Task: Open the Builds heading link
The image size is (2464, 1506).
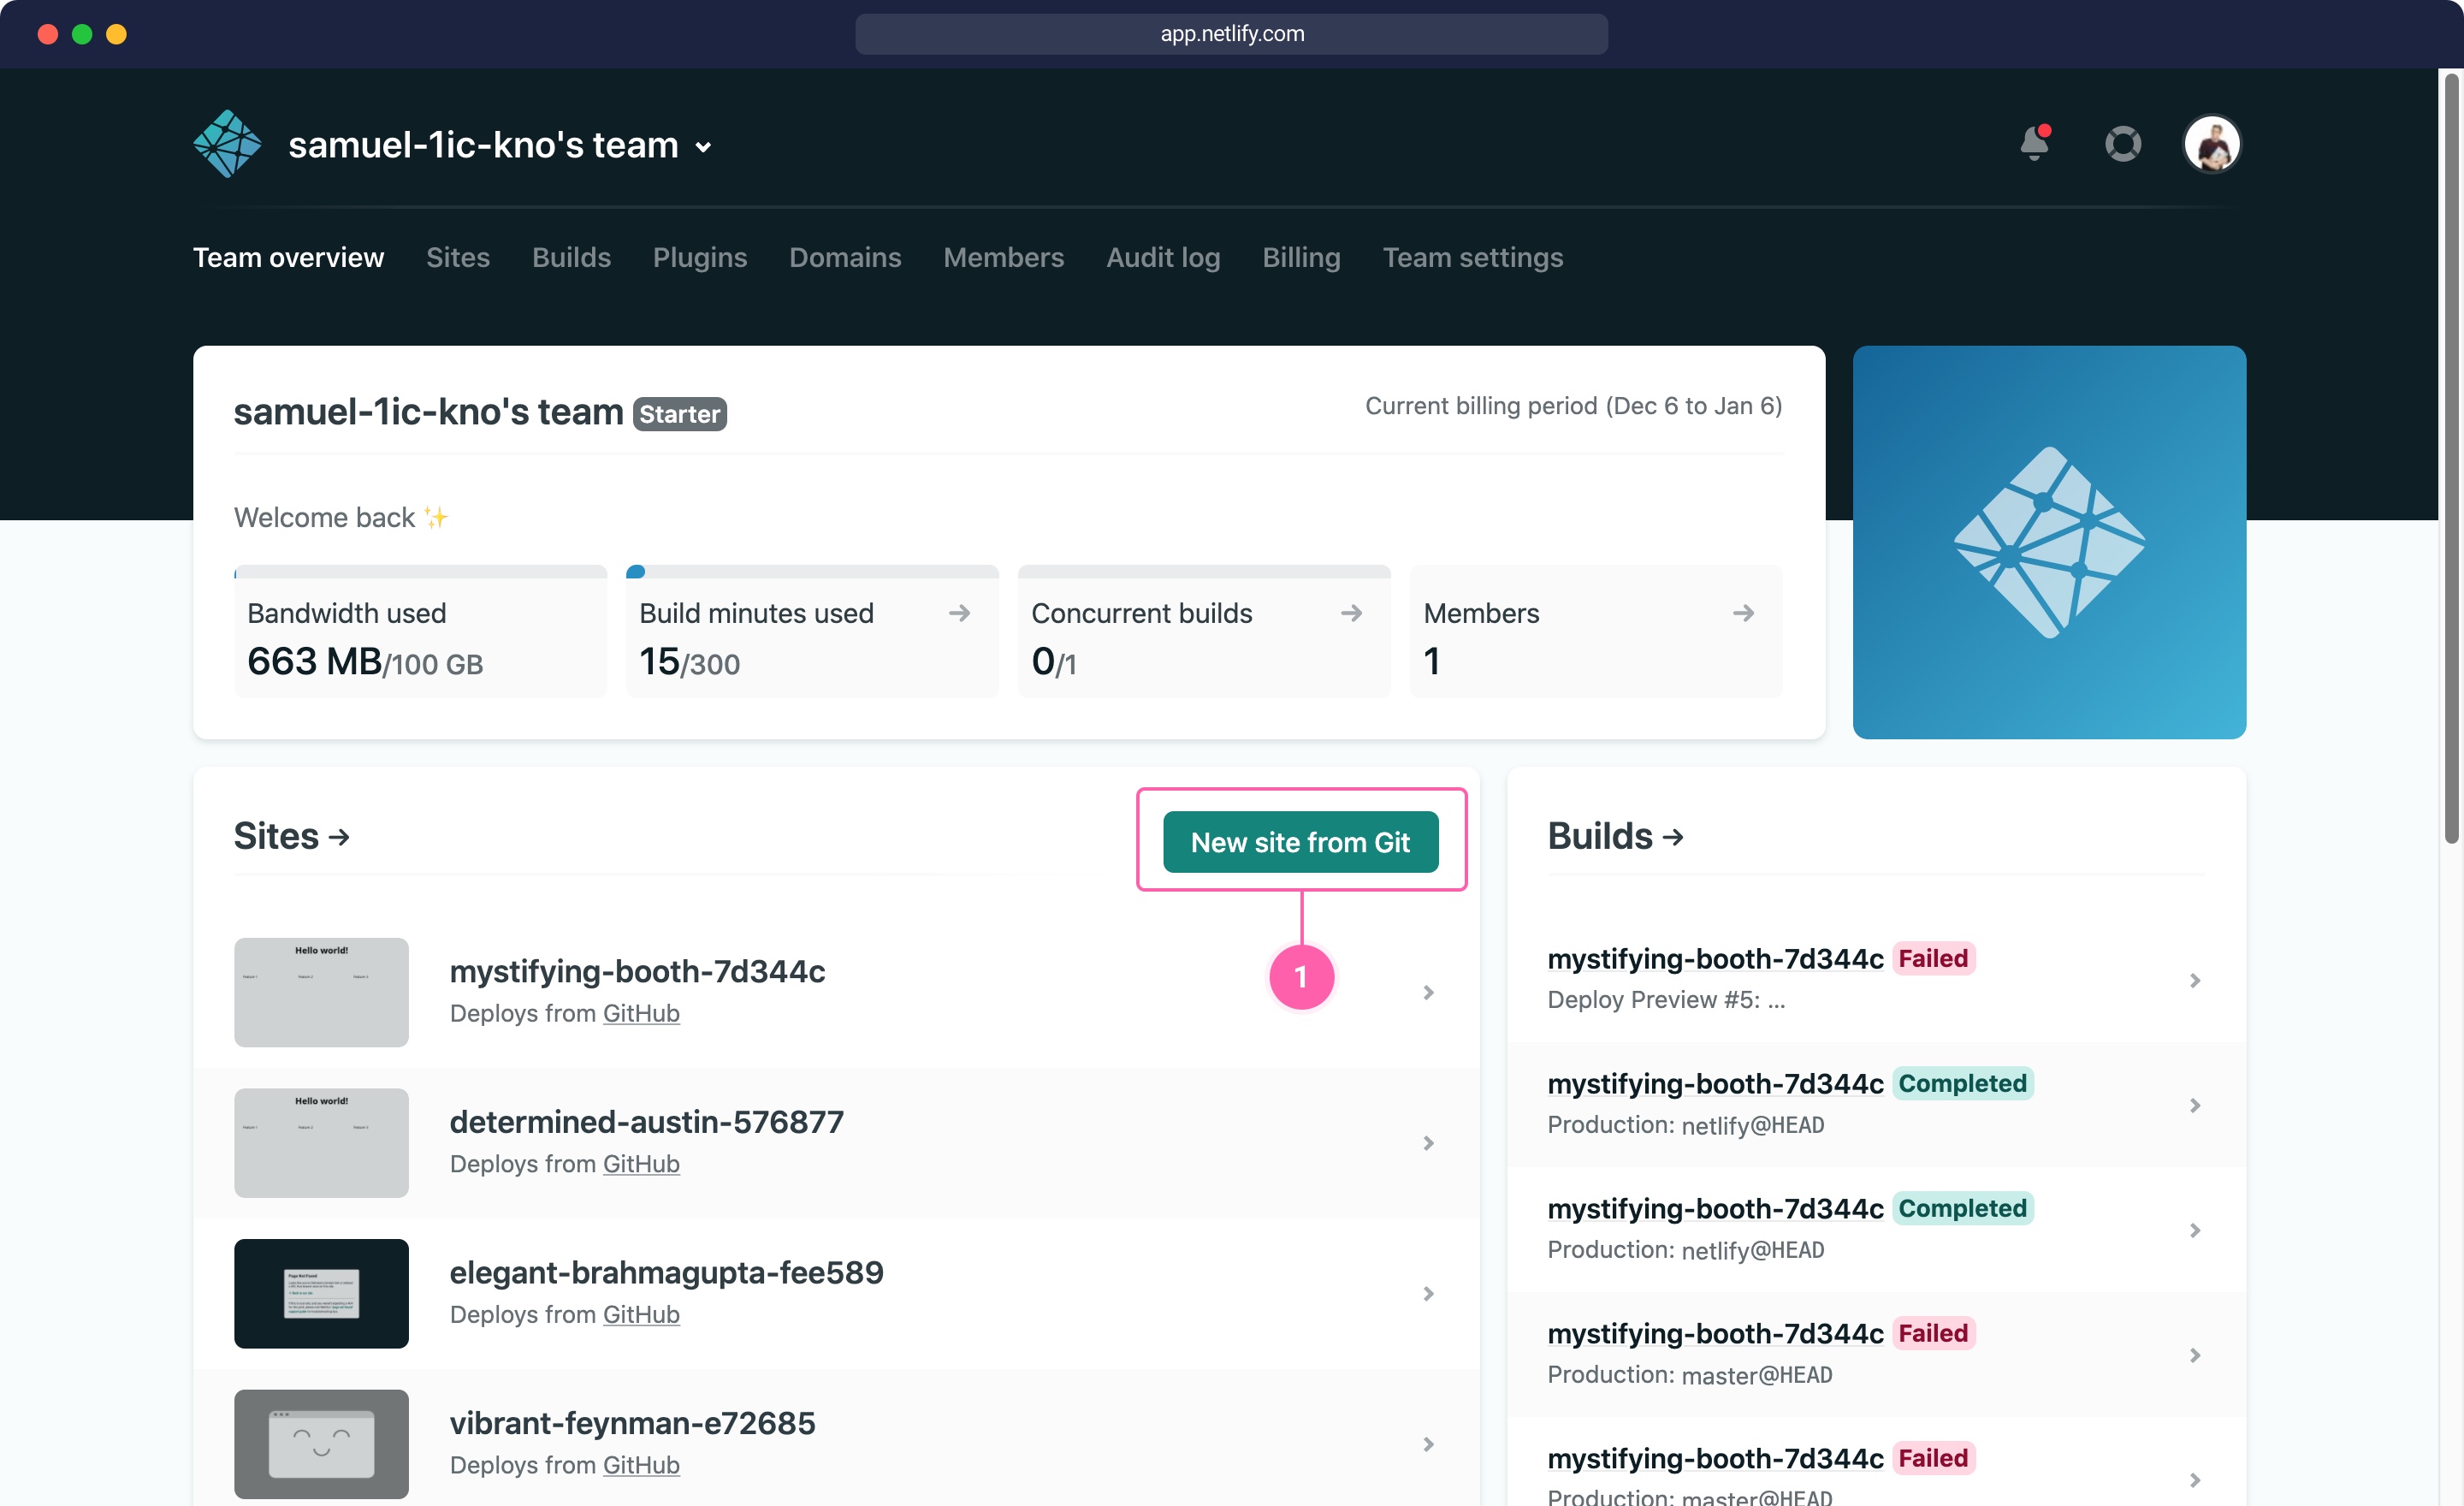Action: tap(1615, 836)
